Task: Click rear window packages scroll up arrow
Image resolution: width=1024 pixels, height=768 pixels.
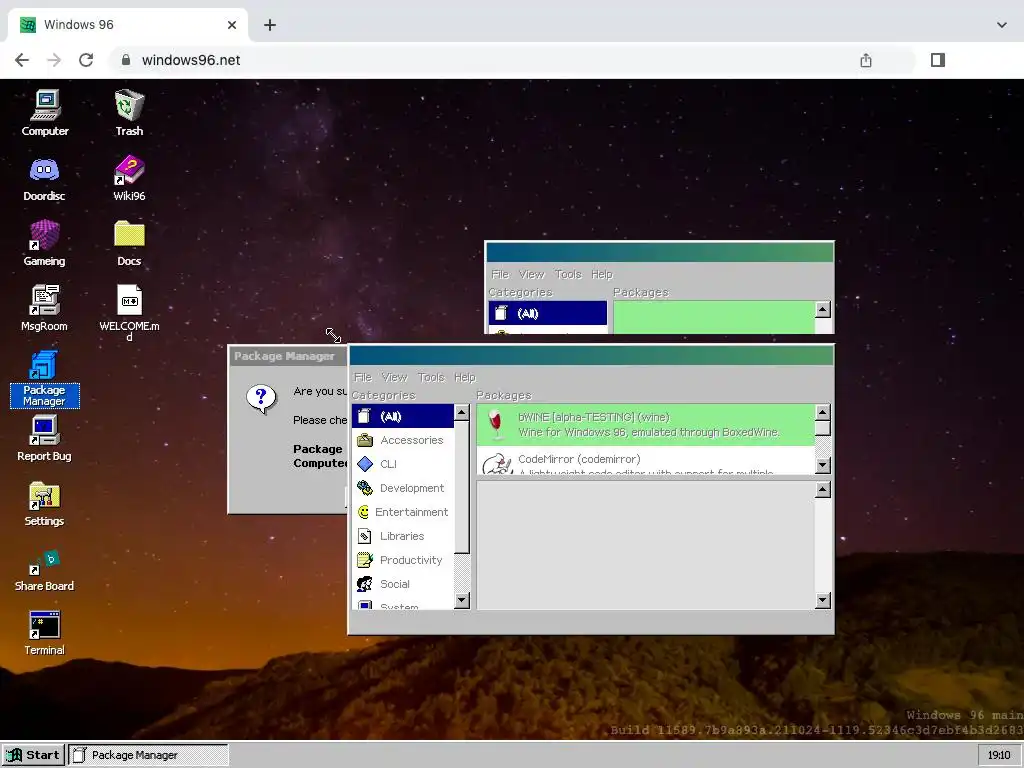Action: click(823, 310)
